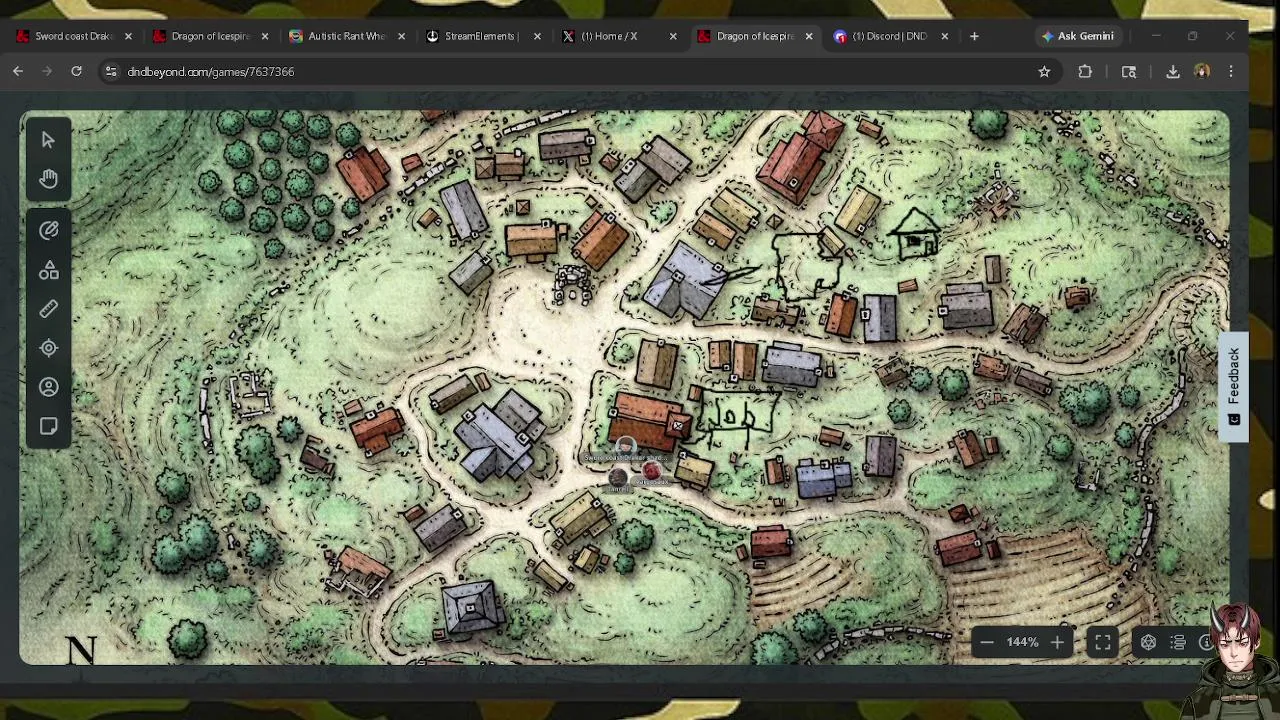1280x720 pixels.
Task: Select the ruler measure tool
Action: [x=48, y=309]
